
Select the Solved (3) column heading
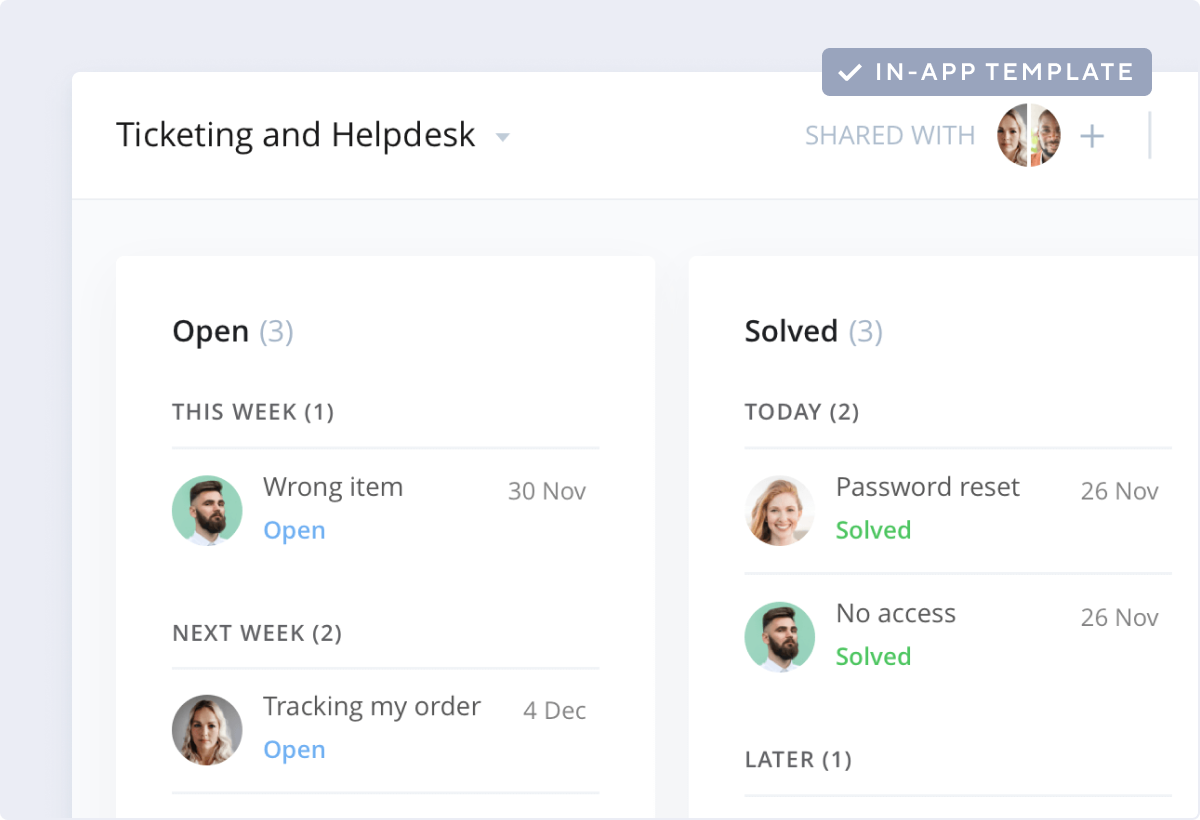coord(814,331)
